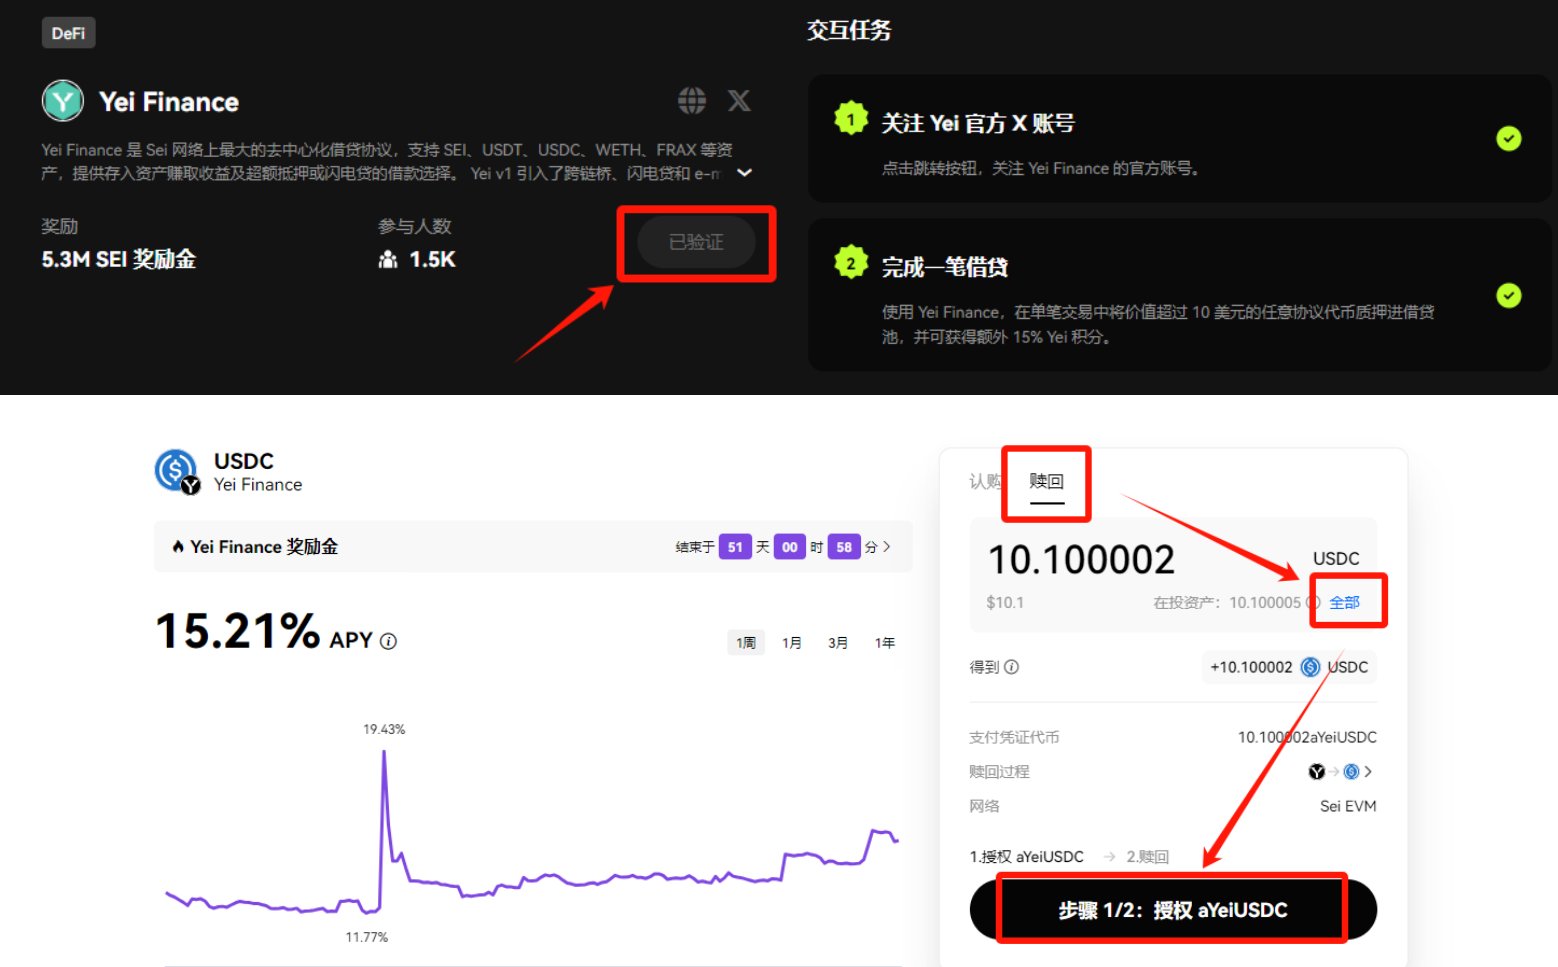Open the Yei Finance 奖励金 banner
This screenshot has width=1558, height=967.
[533, 547]
